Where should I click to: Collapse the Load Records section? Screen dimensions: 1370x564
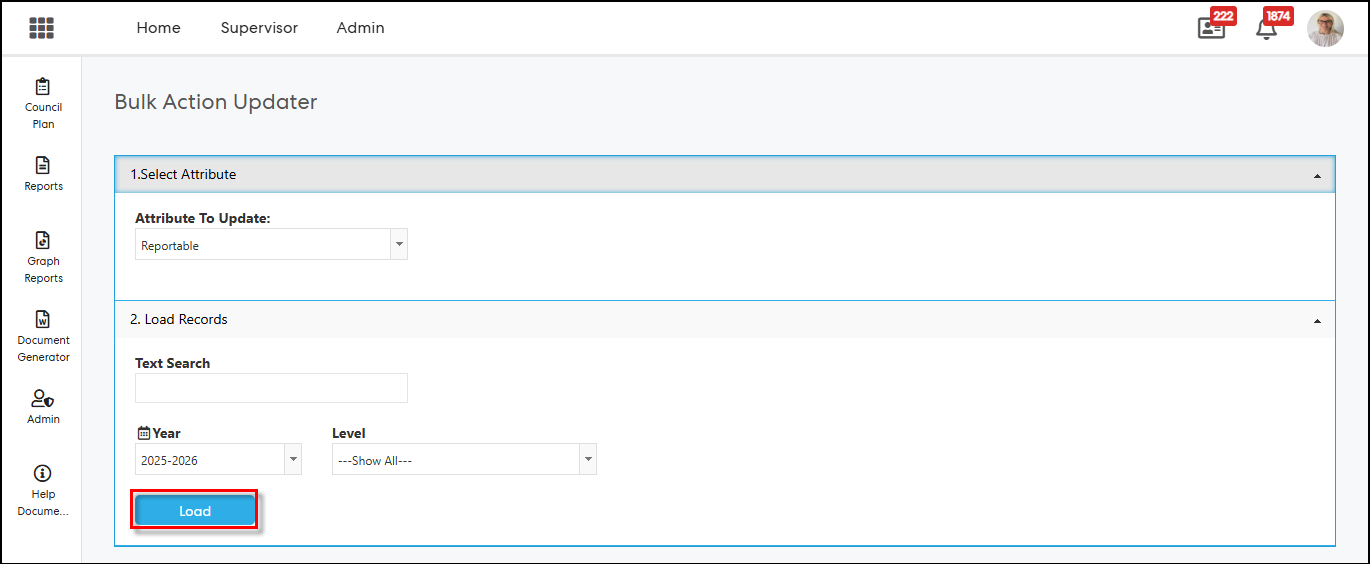coord(1317,320)
